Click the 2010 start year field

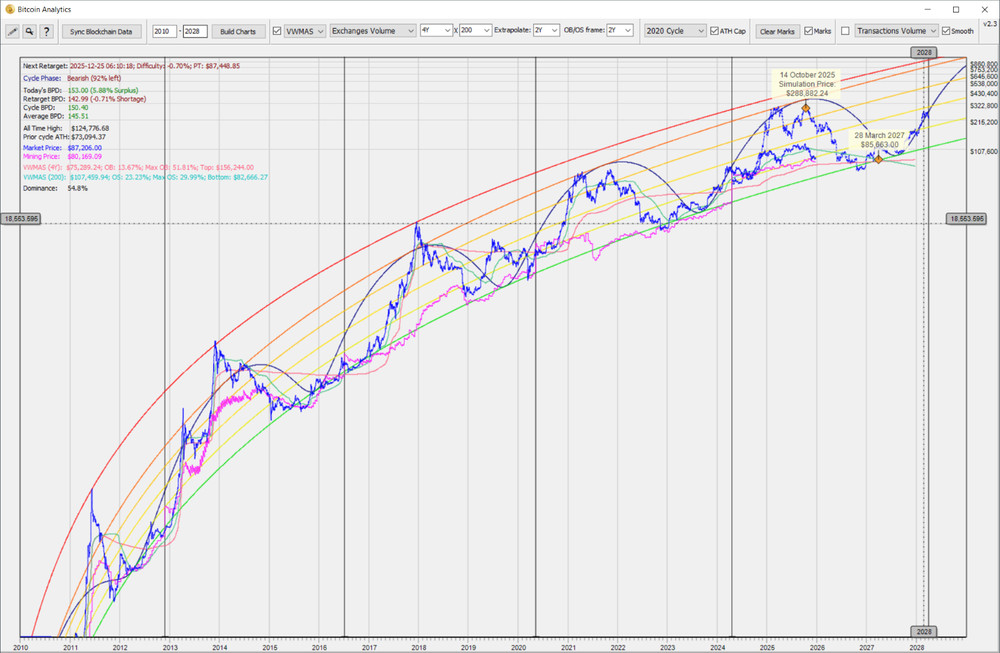coord(165,31)
